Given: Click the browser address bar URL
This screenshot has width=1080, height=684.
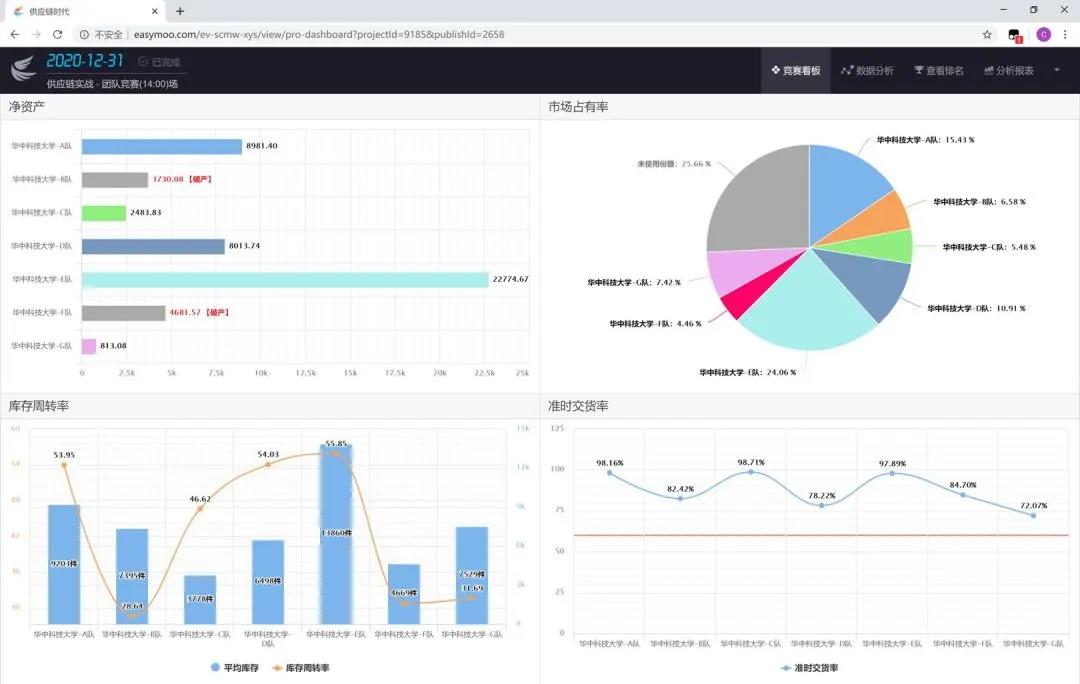Looking at the screenshot, I should (x=320, y=34).
